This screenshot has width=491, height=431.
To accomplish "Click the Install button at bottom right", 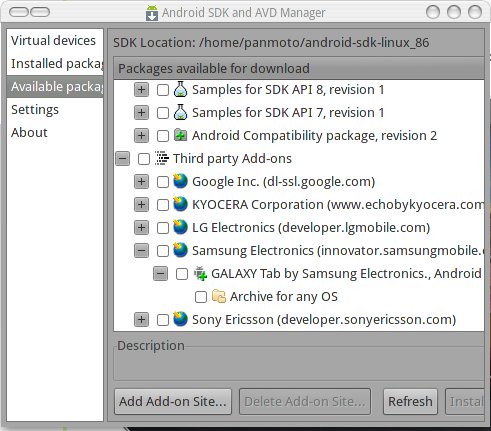I will [465, 401].
